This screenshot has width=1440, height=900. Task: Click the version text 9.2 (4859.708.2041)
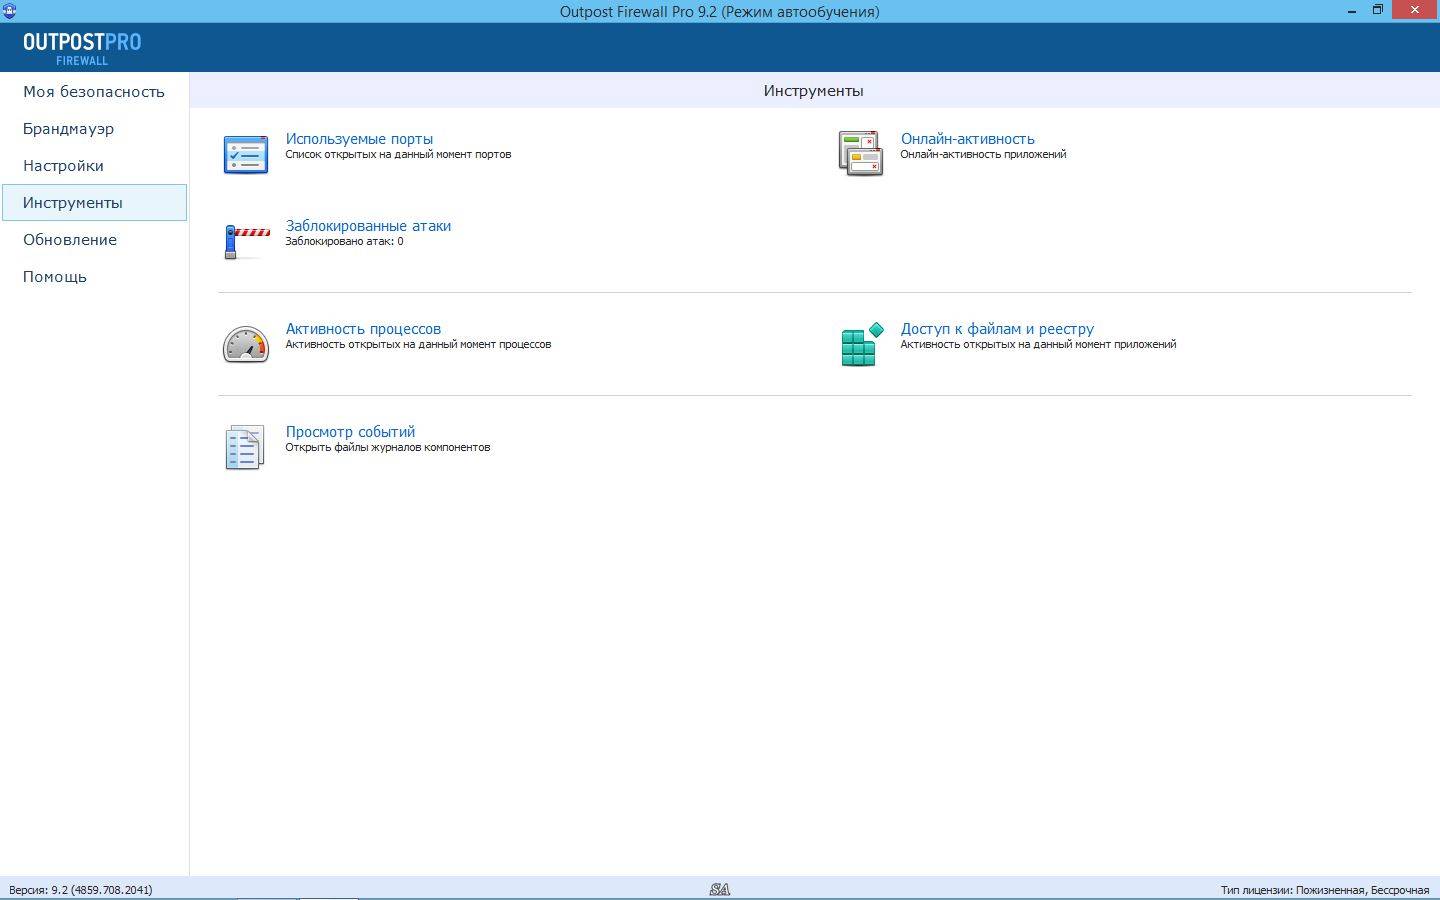pyautogui.click(x=80, y=890)
